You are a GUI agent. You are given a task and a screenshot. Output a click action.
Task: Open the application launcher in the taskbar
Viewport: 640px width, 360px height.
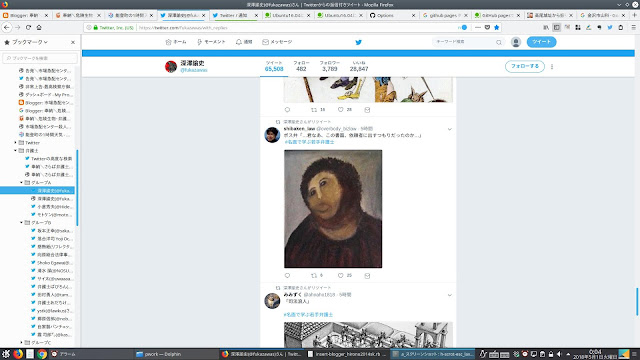[6, 354]
